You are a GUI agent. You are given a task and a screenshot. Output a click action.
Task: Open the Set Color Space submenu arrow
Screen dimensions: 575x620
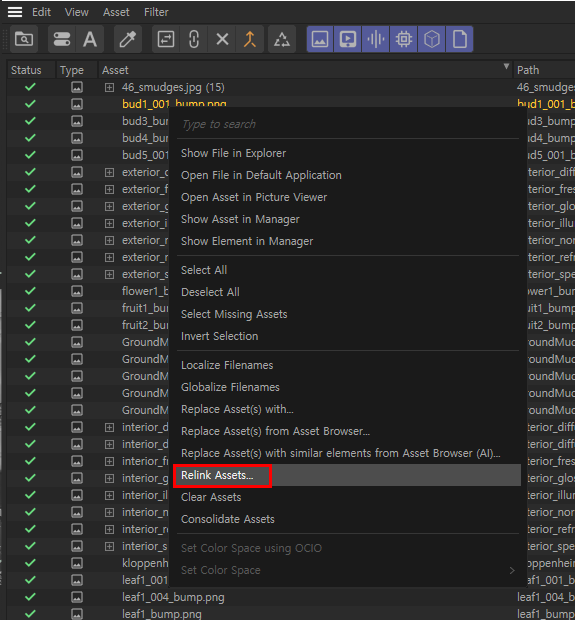(x=512, y=570)
